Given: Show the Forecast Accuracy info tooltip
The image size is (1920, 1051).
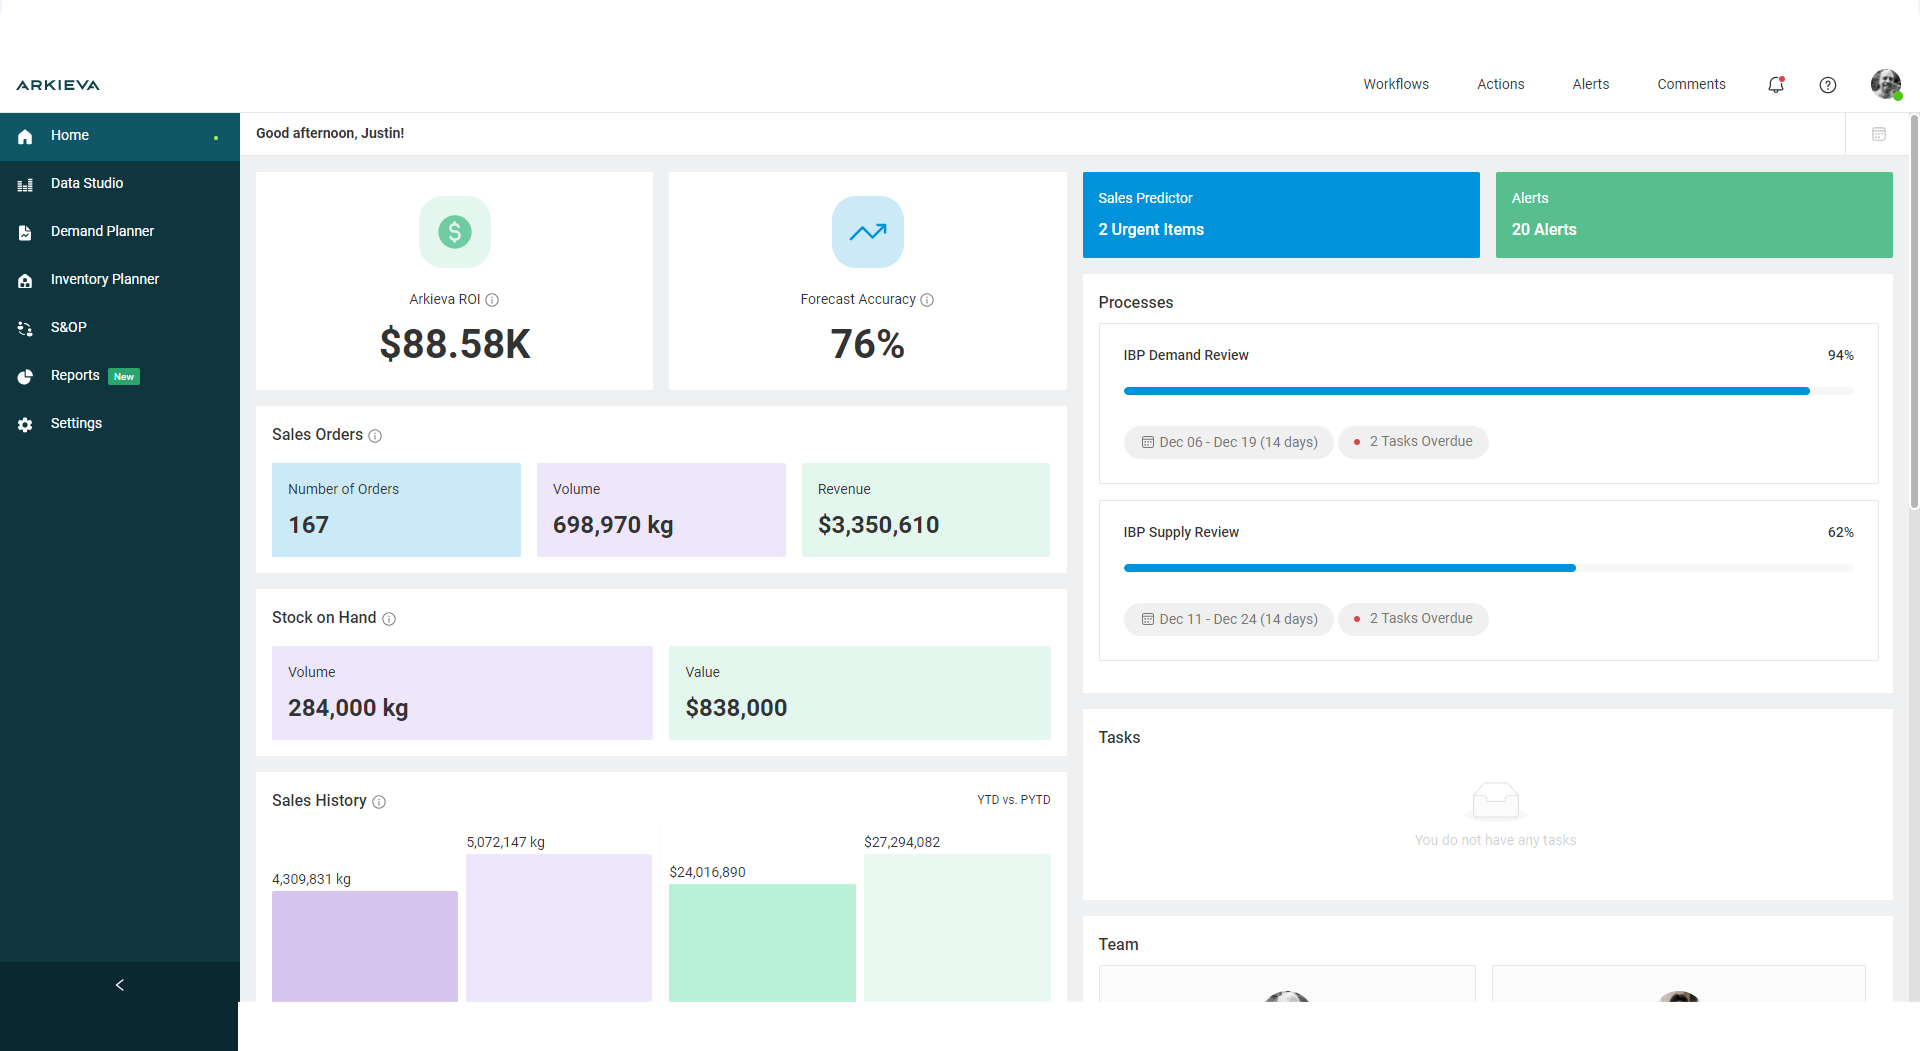Looking at the screenshot, I should point(926,299).
